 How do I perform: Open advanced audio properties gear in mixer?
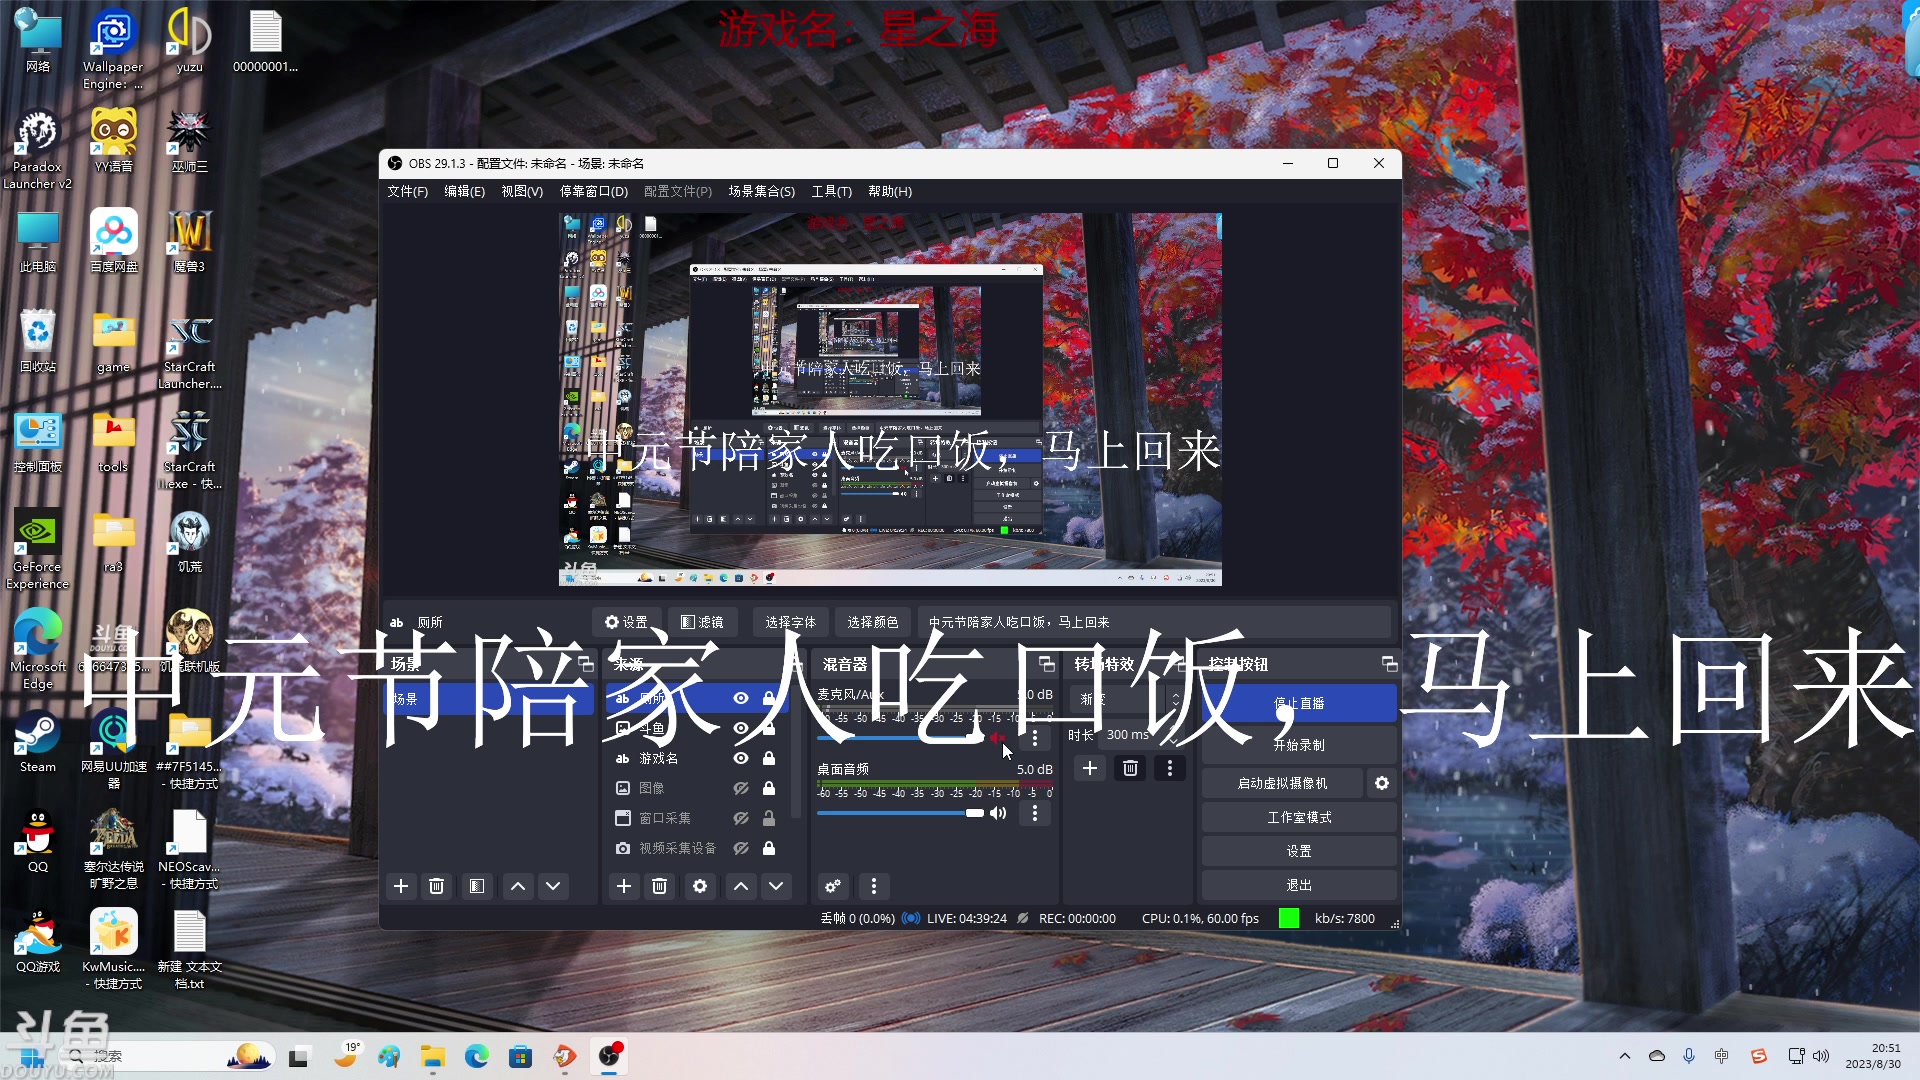point(833,886)
